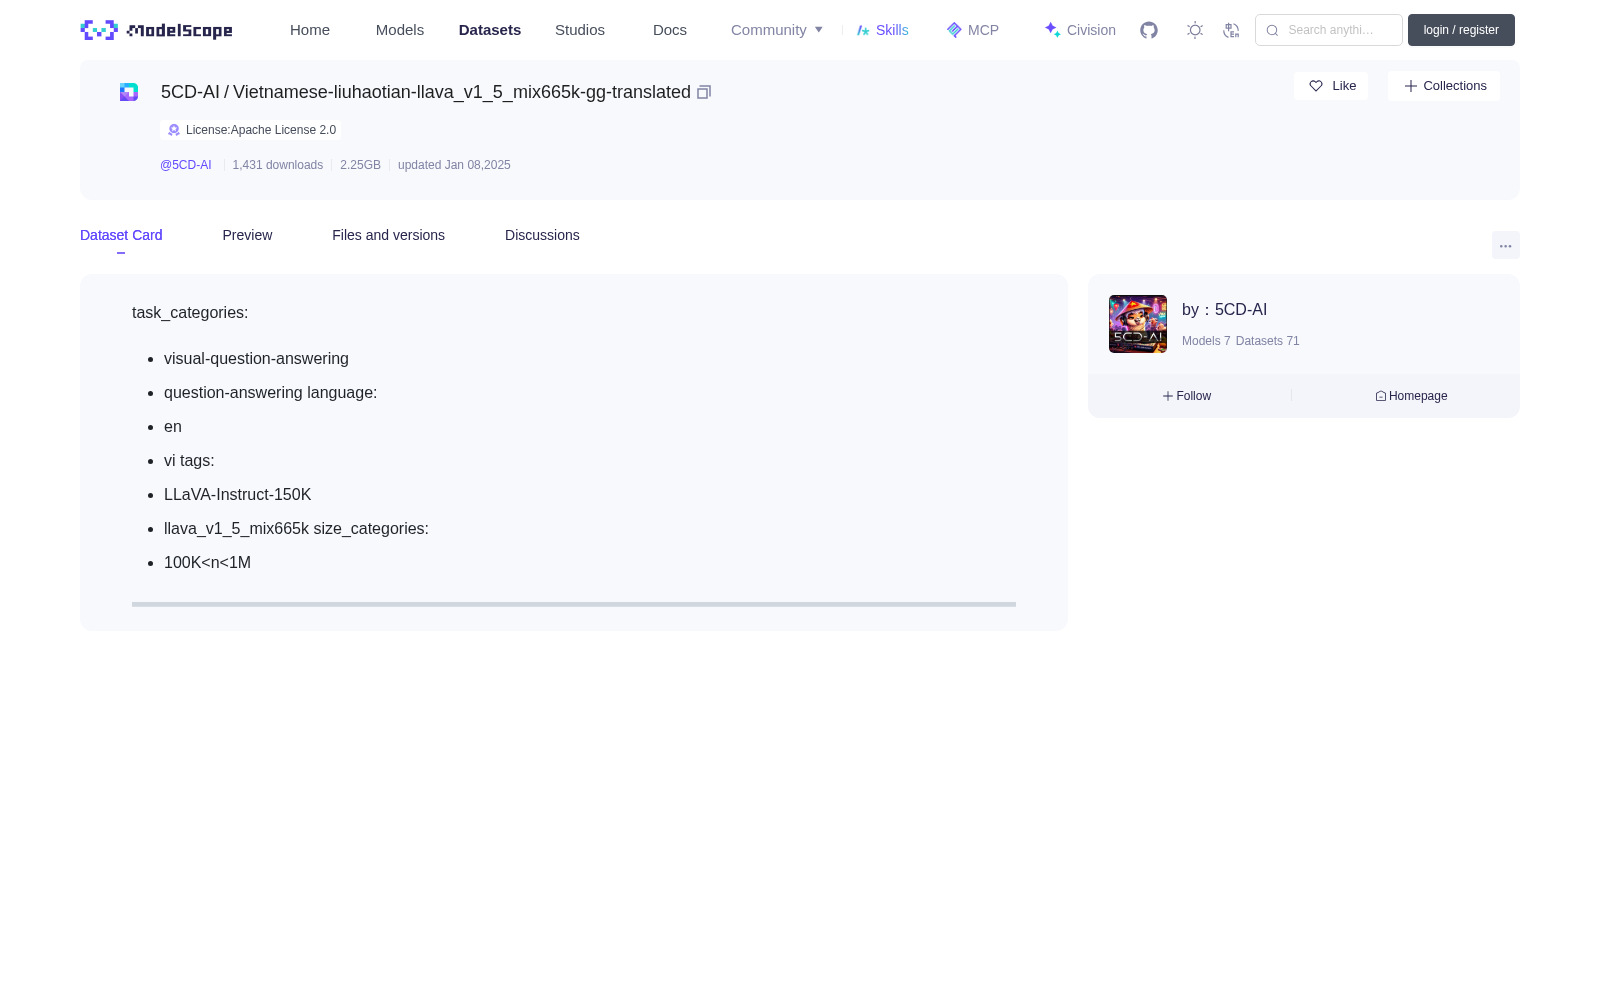
Task: Click the 'en' list item
Action: click(173, 427)
